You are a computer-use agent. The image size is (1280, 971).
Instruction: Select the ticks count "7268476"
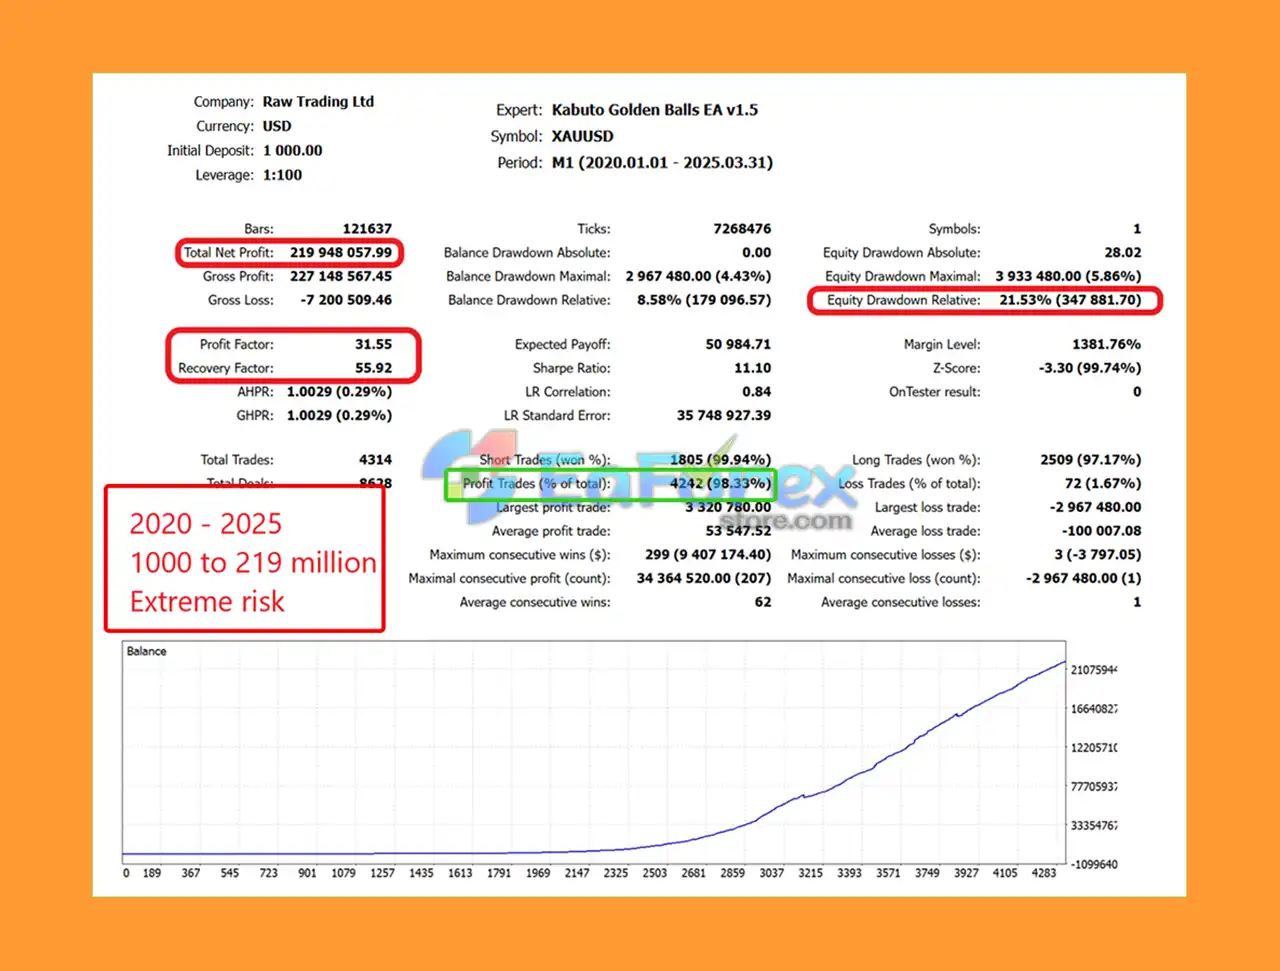click(x=742, y=229)
